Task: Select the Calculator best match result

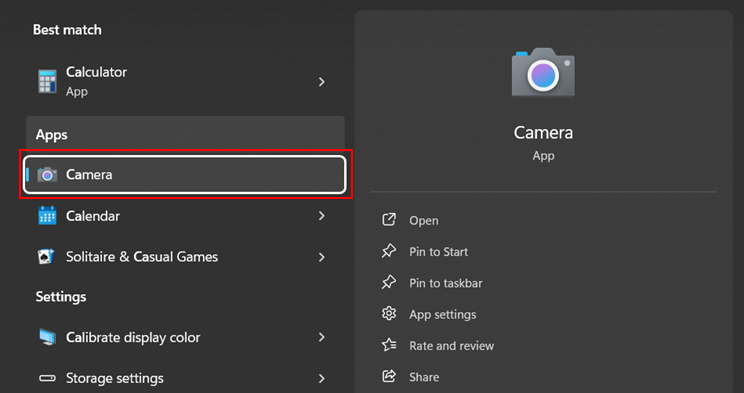Action: click(x=185, y=82)
